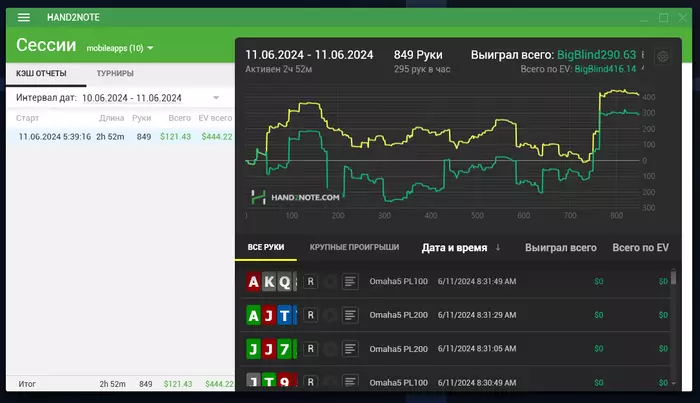The image size is (700, 403).
Task: Open the hamburger main menu
Action: coord(24,17)
